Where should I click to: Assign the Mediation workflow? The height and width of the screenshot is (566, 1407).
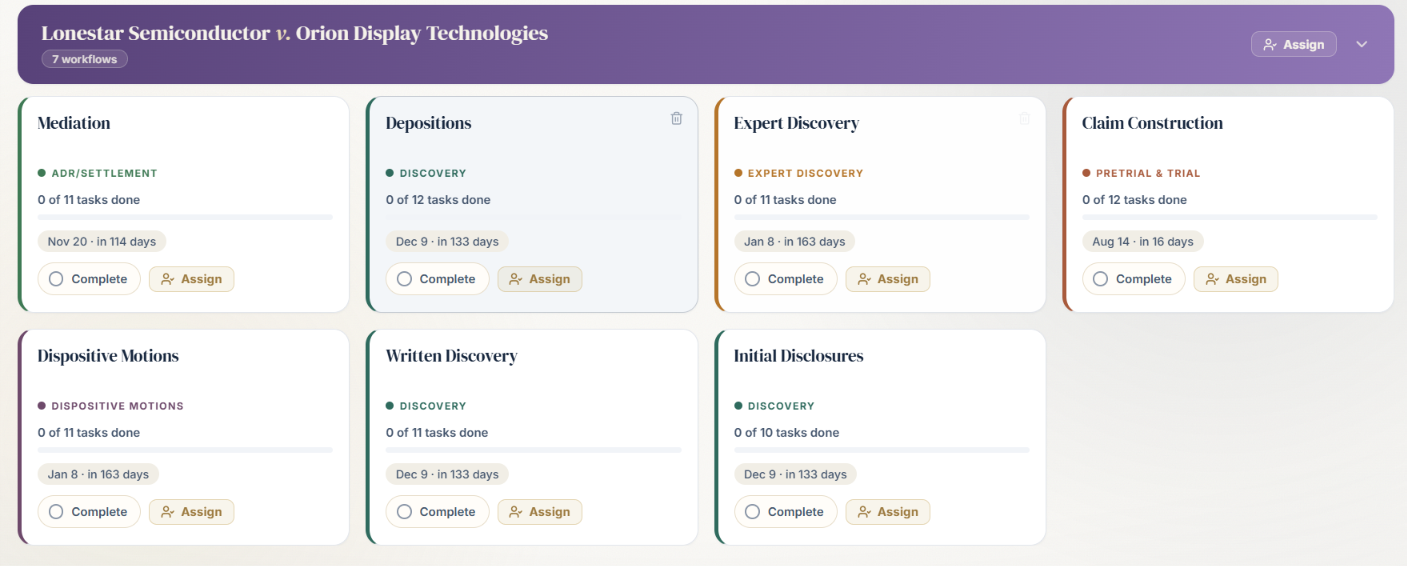tap(192, 279)
